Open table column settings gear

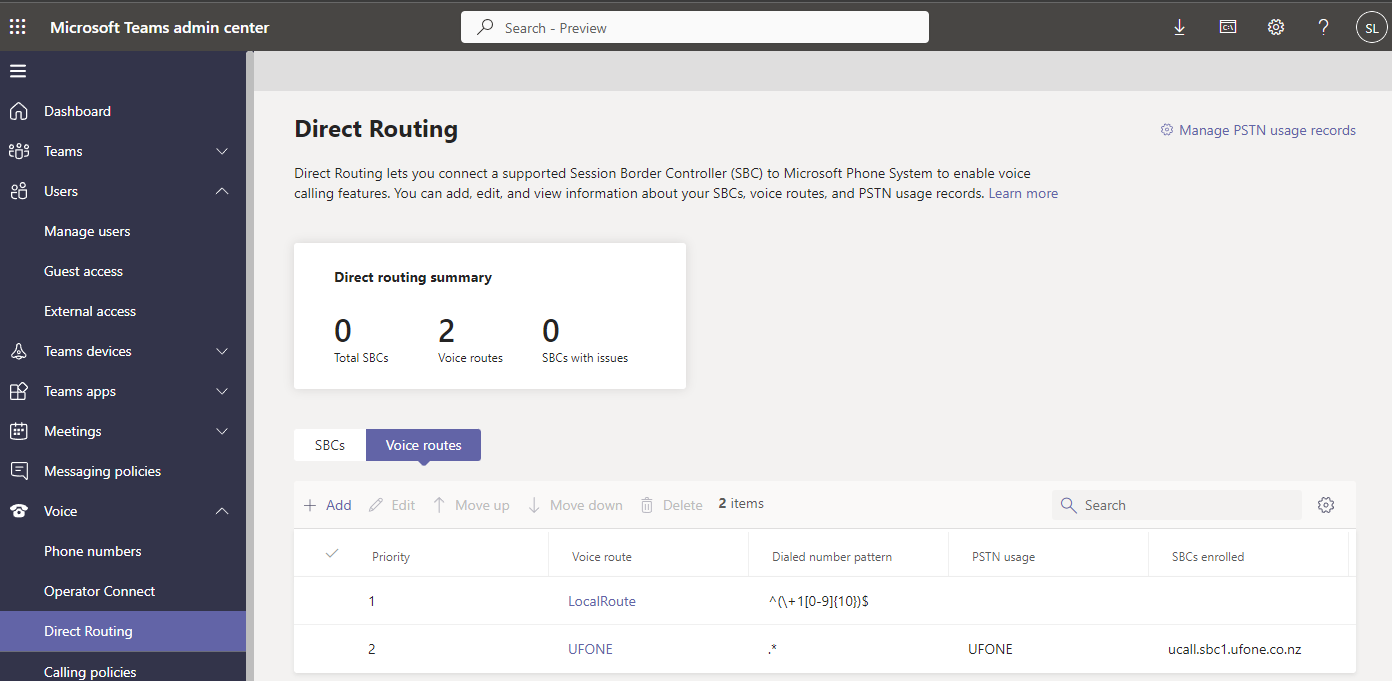(1326, 505)
